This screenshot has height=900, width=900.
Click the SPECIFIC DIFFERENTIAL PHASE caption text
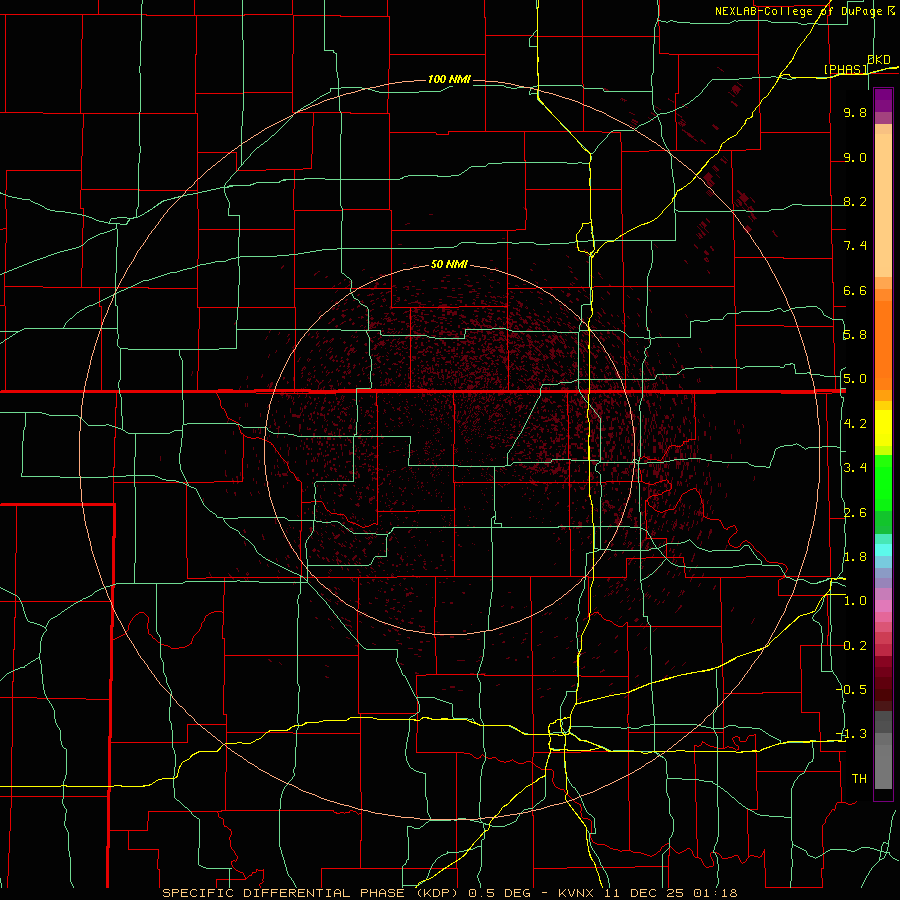click(284, 893)
